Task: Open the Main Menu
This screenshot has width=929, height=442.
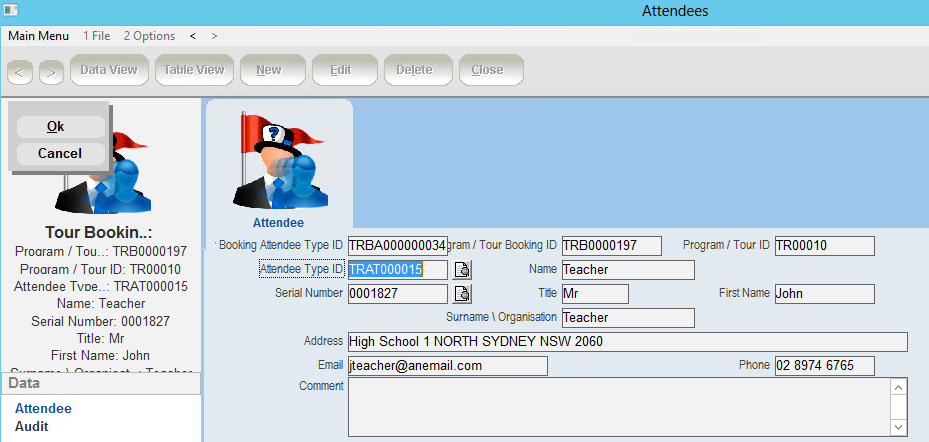Action: click(x=39, y=36)
